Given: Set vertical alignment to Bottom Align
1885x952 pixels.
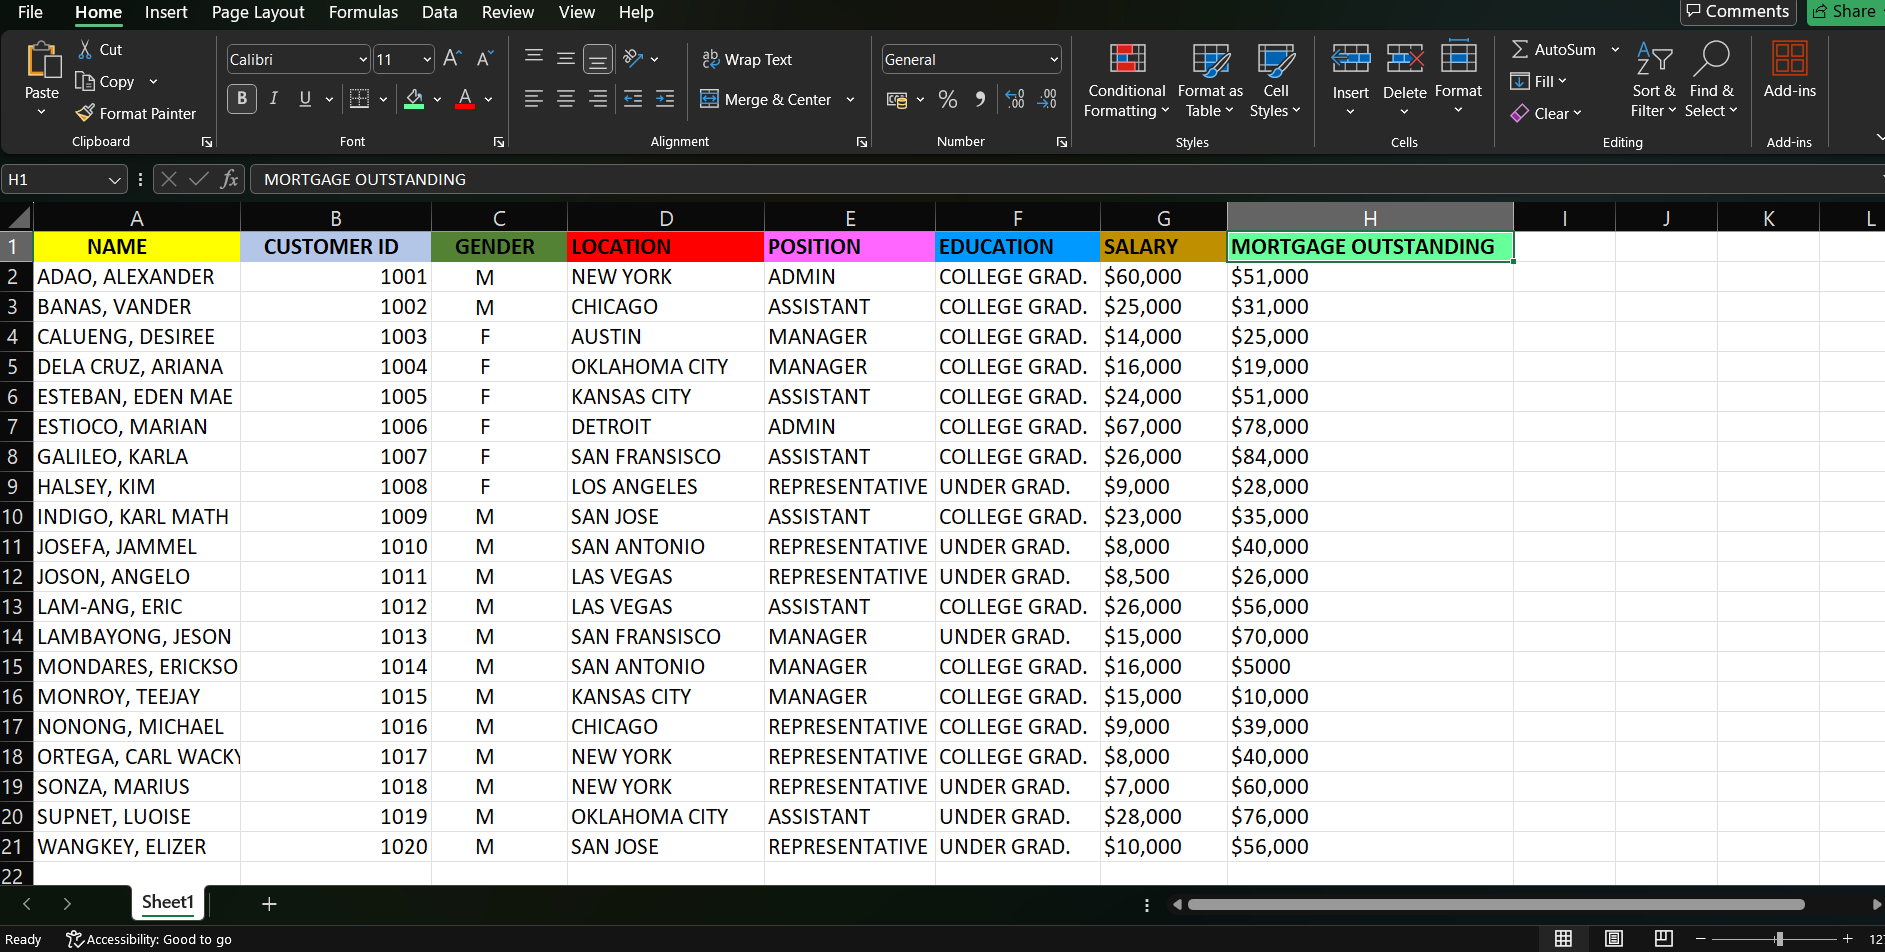Looking at the screenshot, I should (598, 59).
